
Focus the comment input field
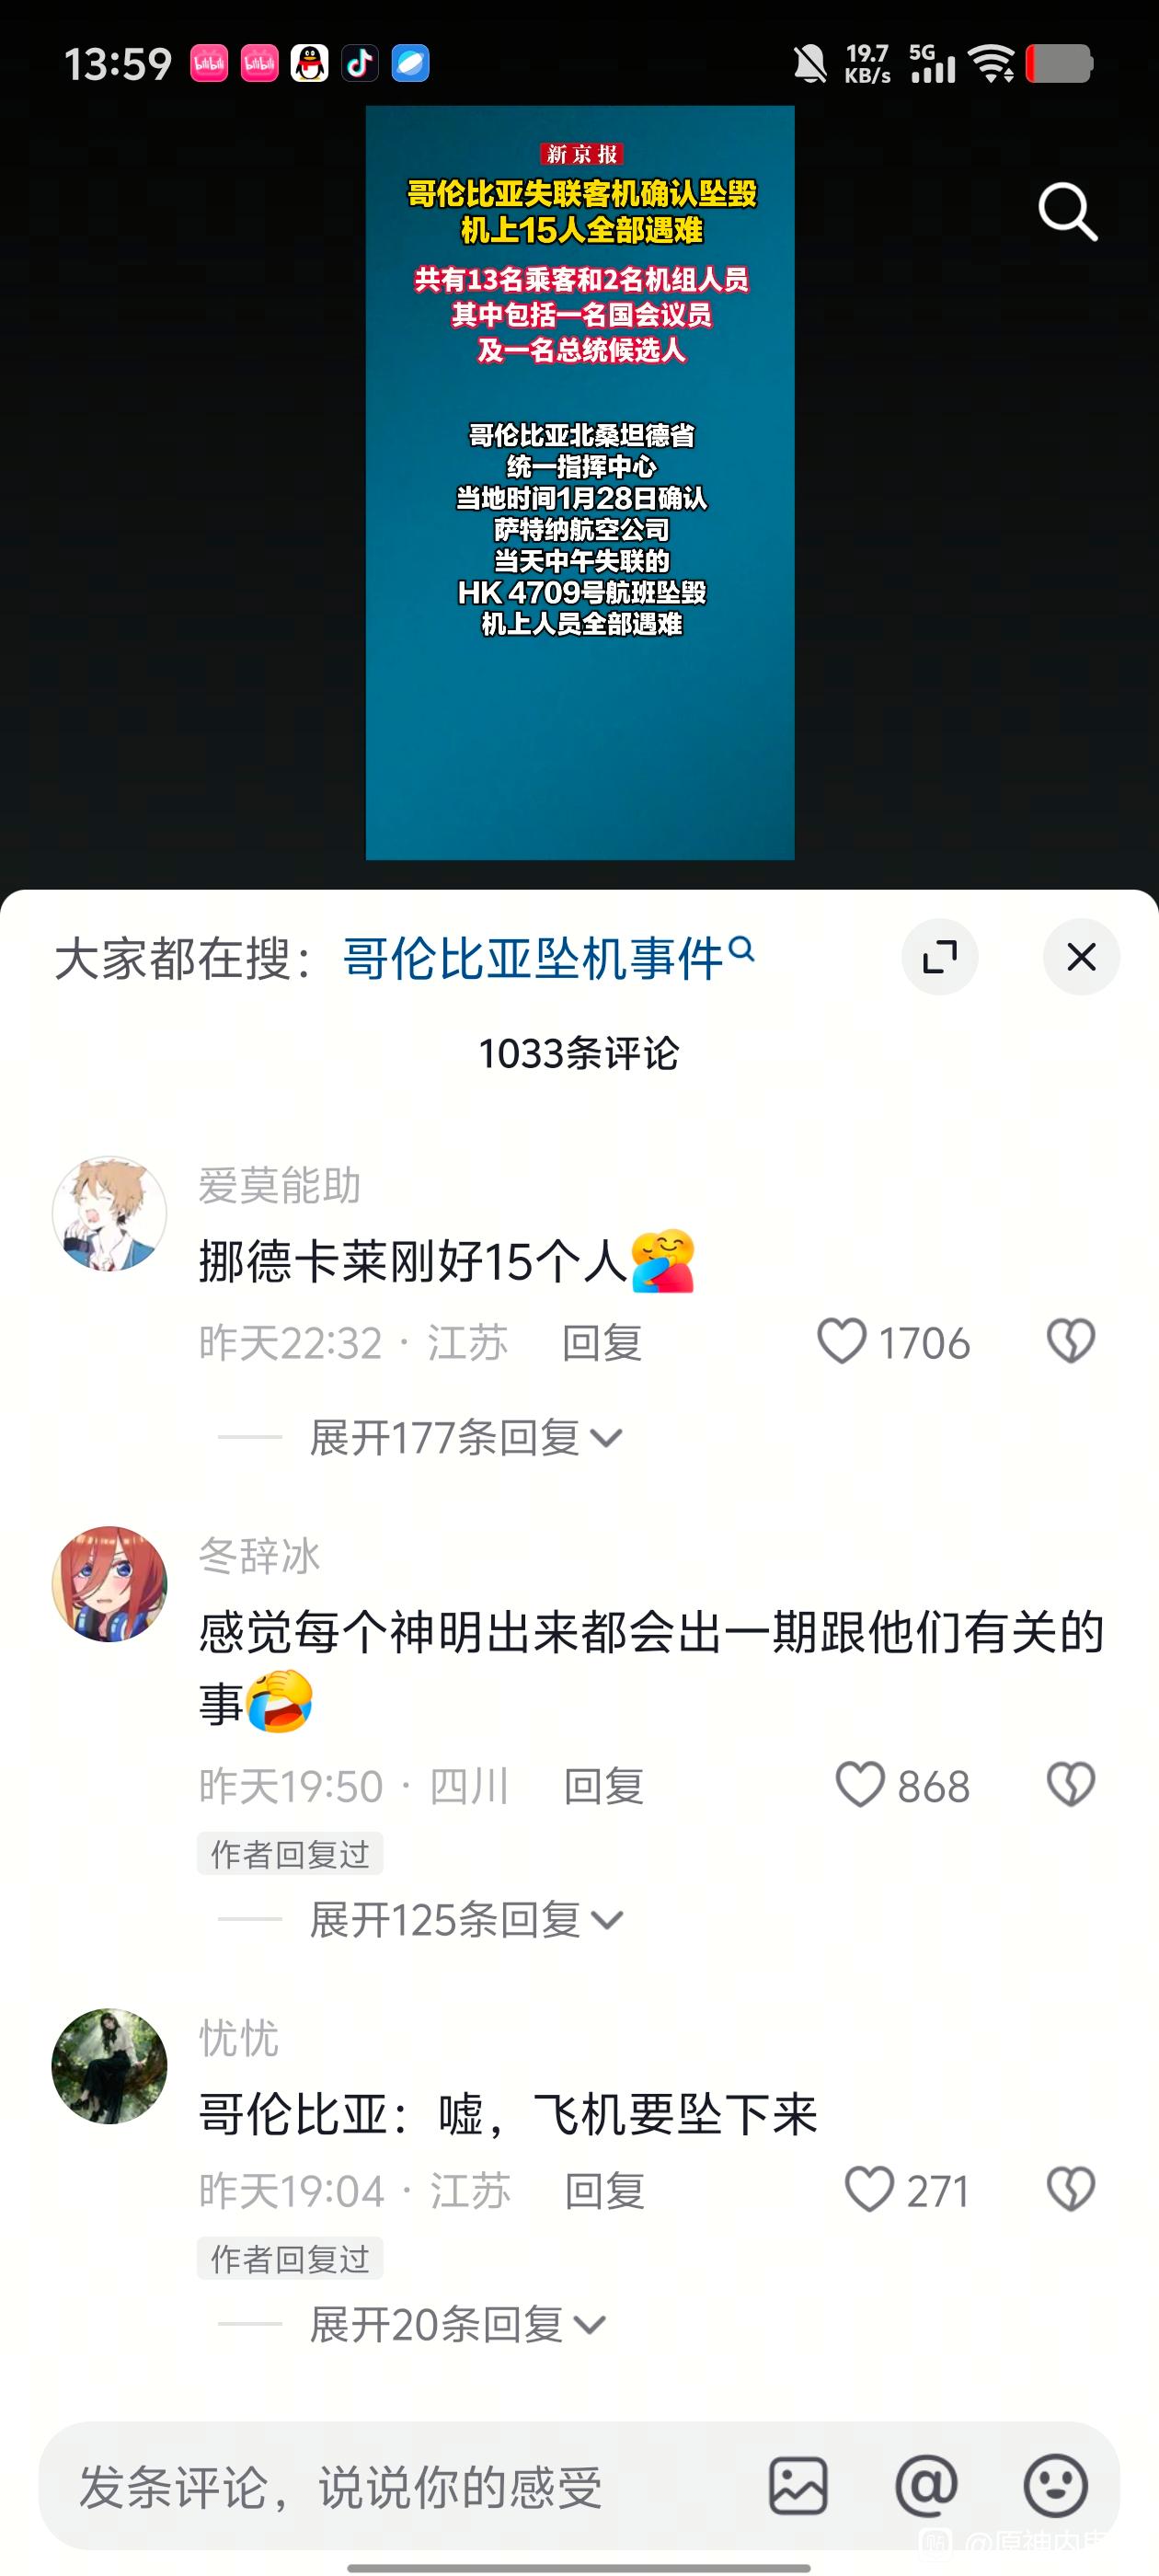(400, 2486)
